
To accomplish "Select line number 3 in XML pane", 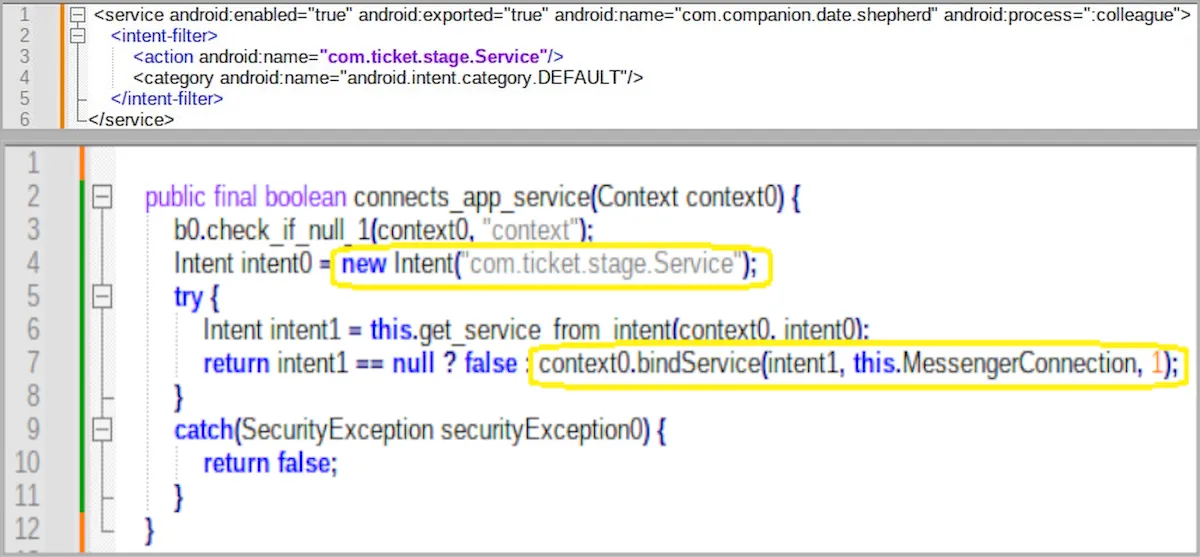I will pos(26,57).
